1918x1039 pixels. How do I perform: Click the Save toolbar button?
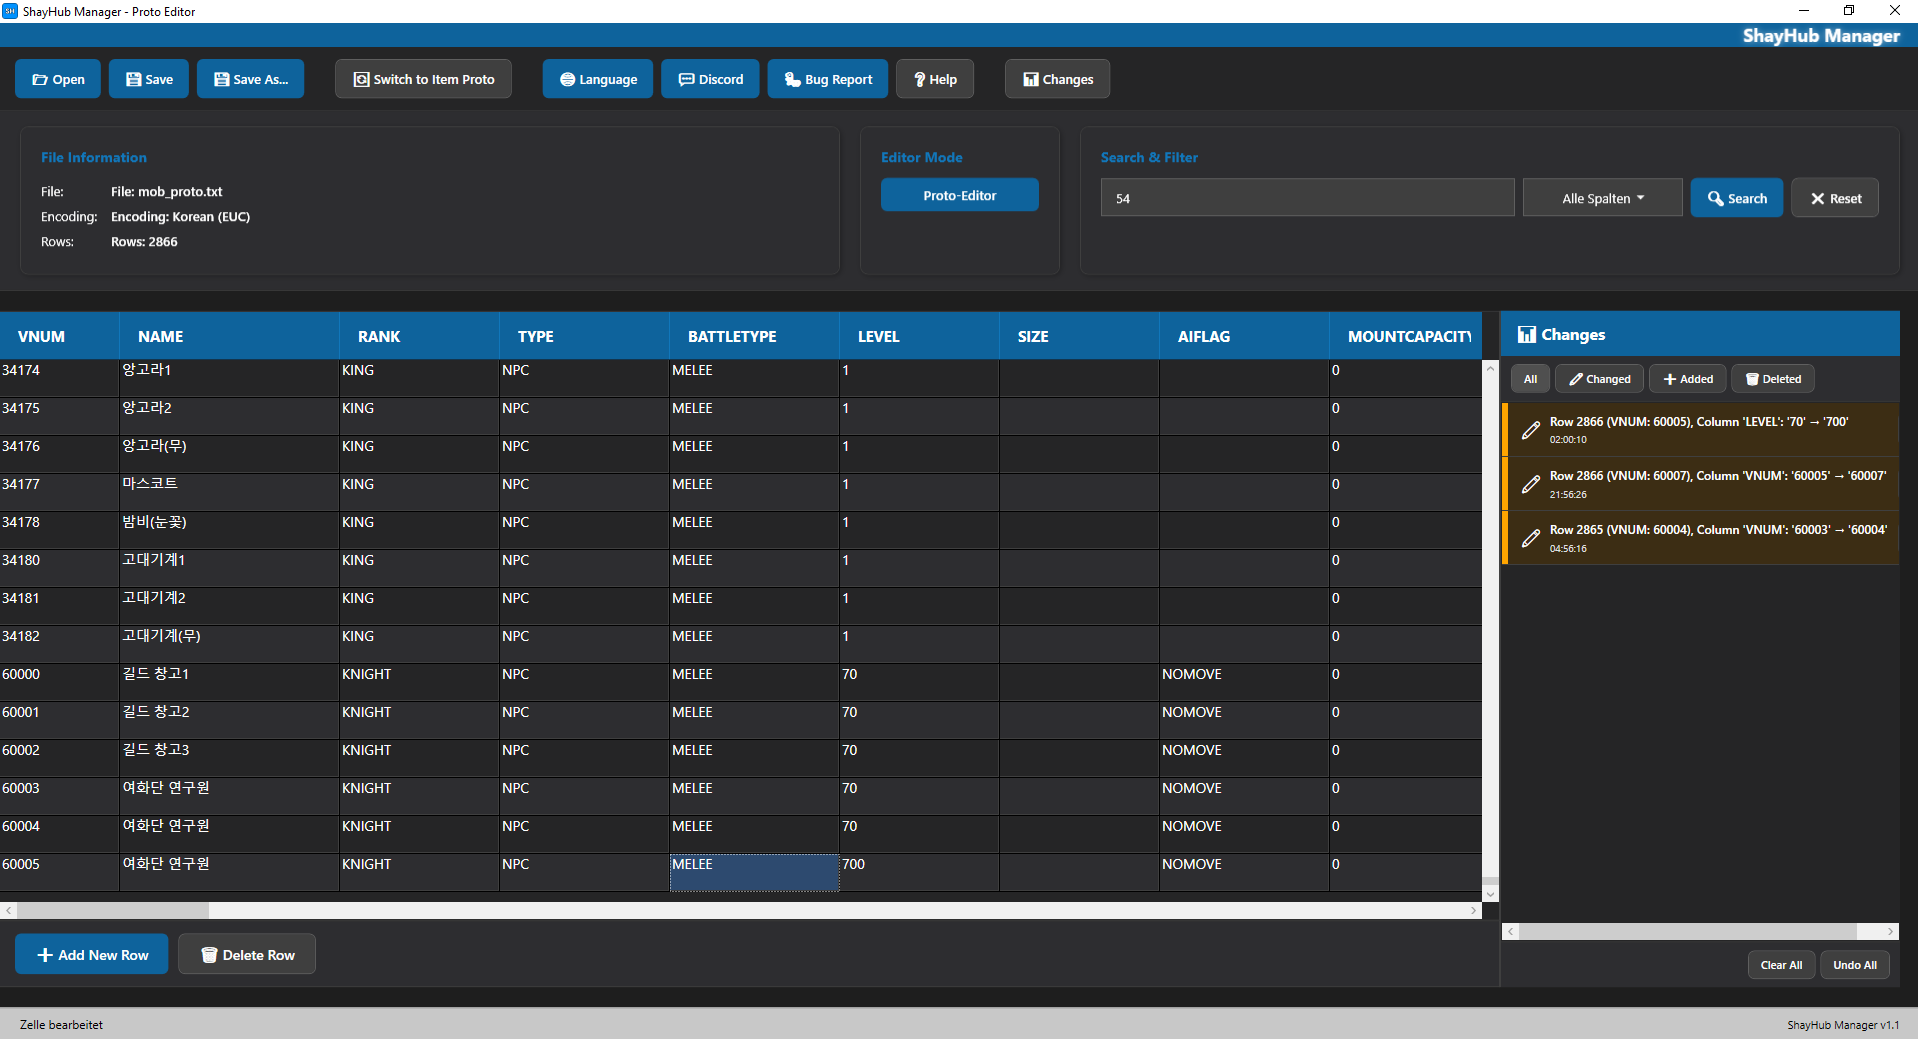149,79
